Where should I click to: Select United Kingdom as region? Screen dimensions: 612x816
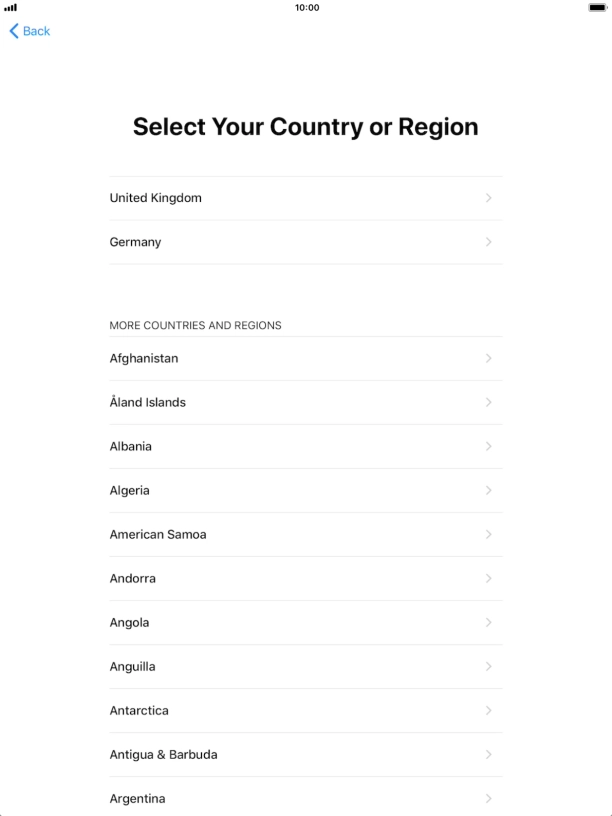(x=156, y=198)
